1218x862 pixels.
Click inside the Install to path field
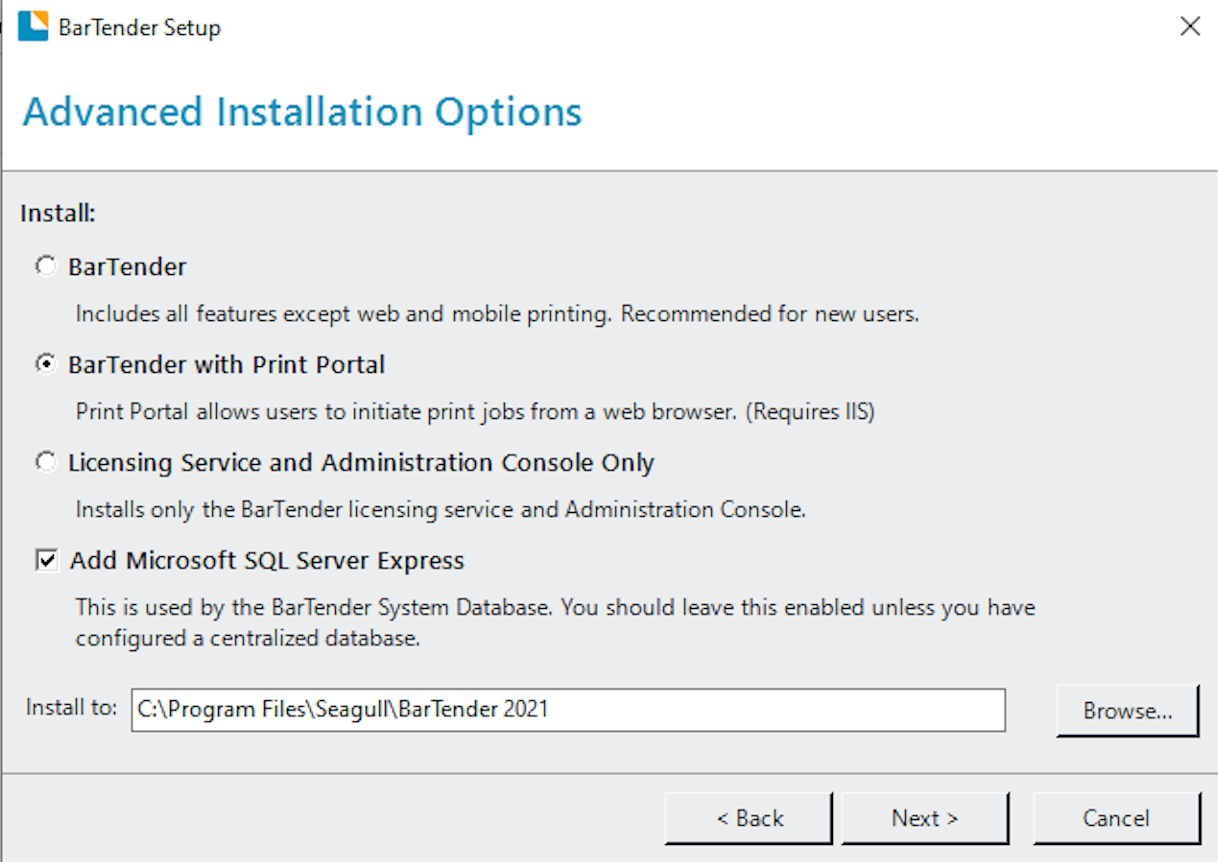tap(567, 710)
